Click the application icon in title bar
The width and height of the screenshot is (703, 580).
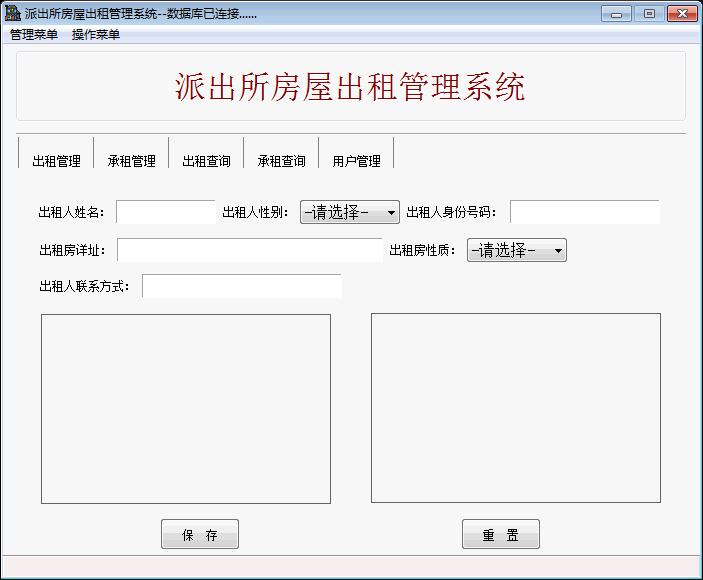click(12, 13)
